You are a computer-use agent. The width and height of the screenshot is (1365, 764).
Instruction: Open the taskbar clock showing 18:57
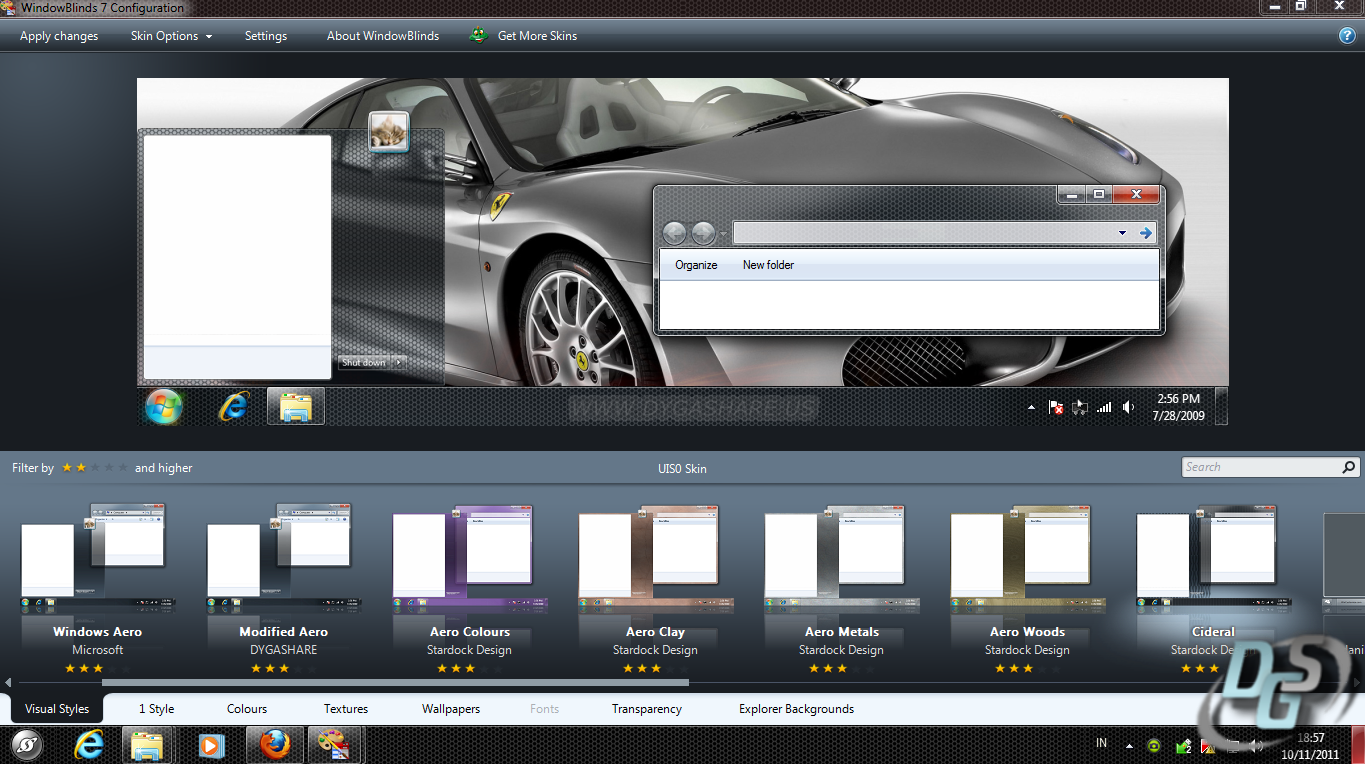(x=1311, y=746)
